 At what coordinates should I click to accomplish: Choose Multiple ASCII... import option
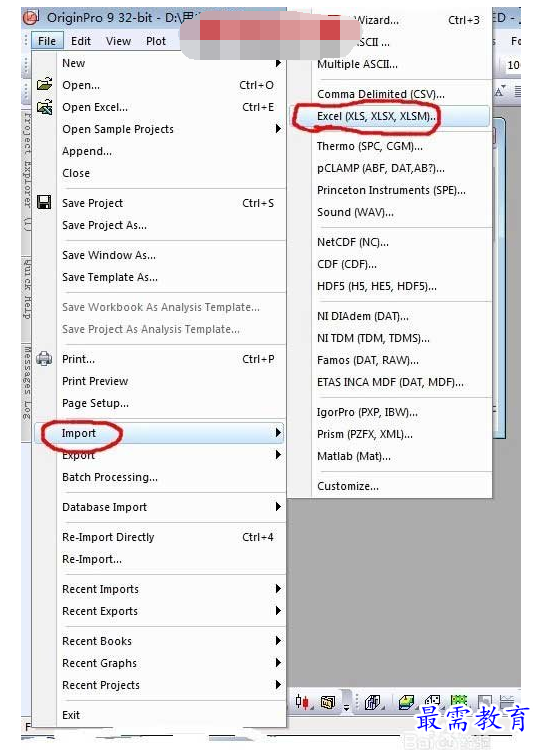391,64
